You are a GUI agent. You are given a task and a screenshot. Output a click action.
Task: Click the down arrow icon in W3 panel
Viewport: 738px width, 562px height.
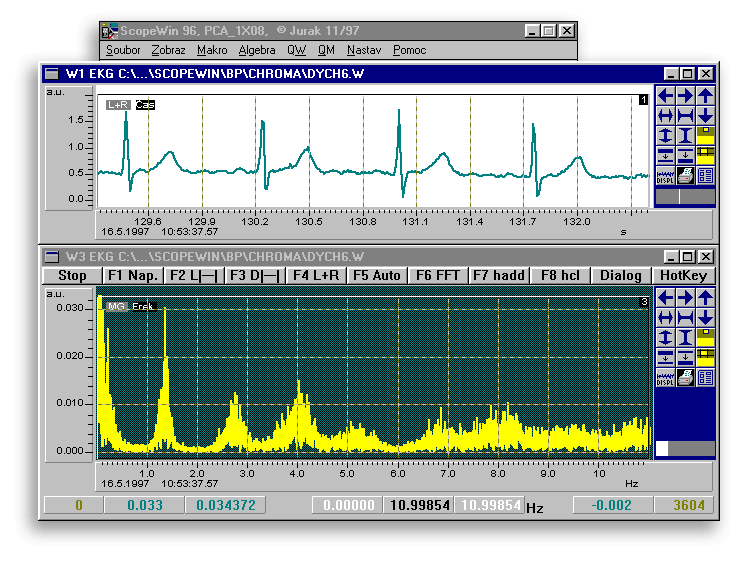click(x=705, y=318)
